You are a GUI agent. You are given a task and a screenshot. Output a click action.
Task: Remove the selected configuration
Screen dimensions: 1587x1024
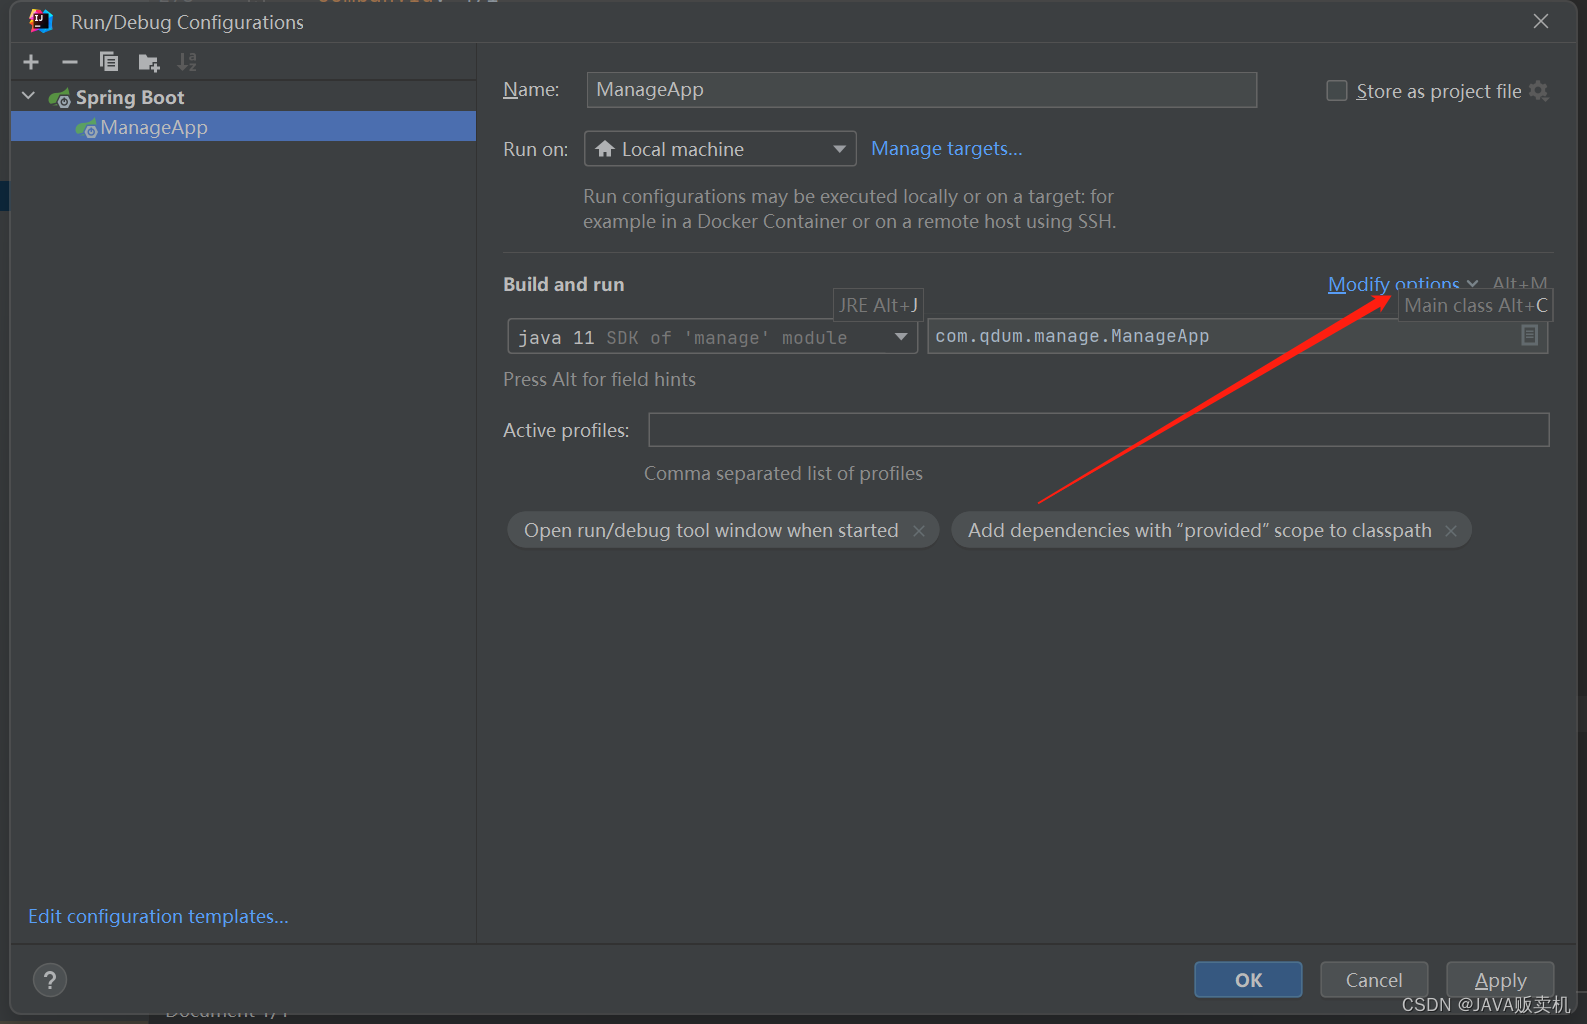point(70,62)
